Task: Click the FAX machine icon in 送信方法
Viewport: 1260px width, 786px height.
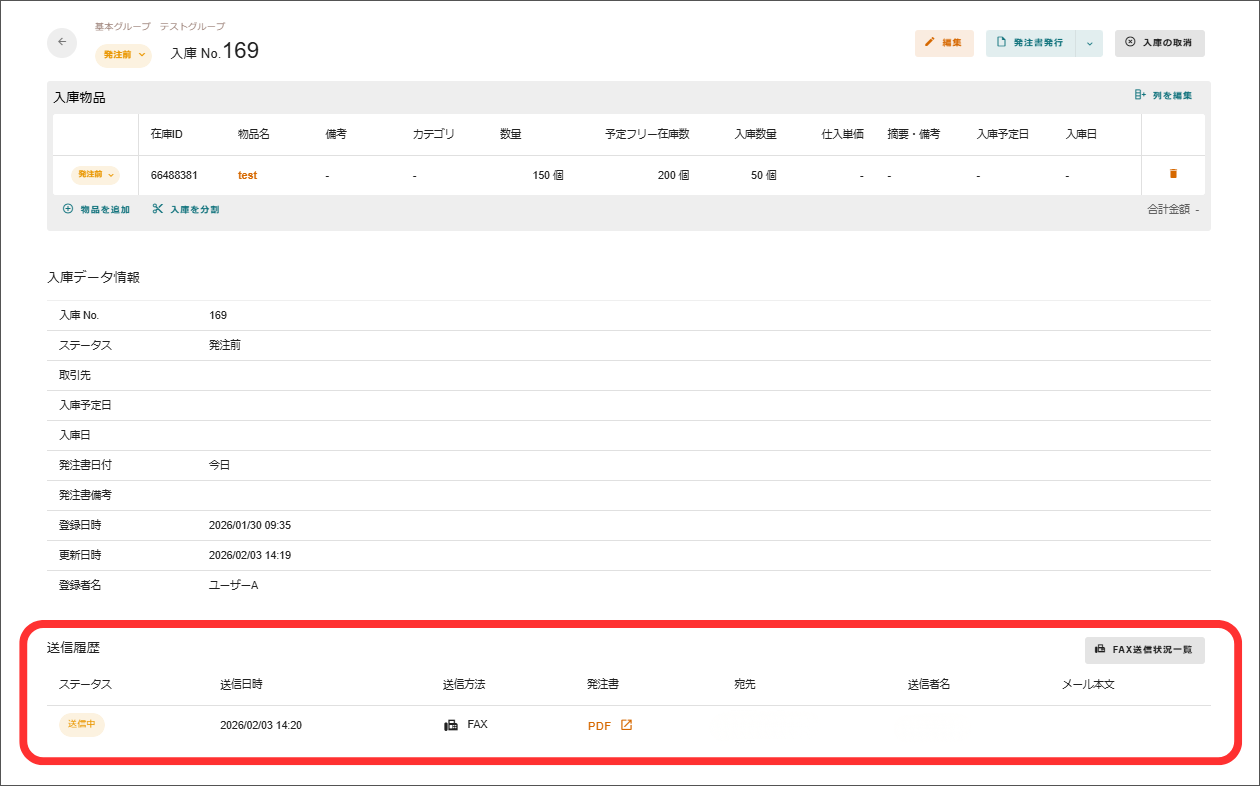Action: click(x=451, y=725)
